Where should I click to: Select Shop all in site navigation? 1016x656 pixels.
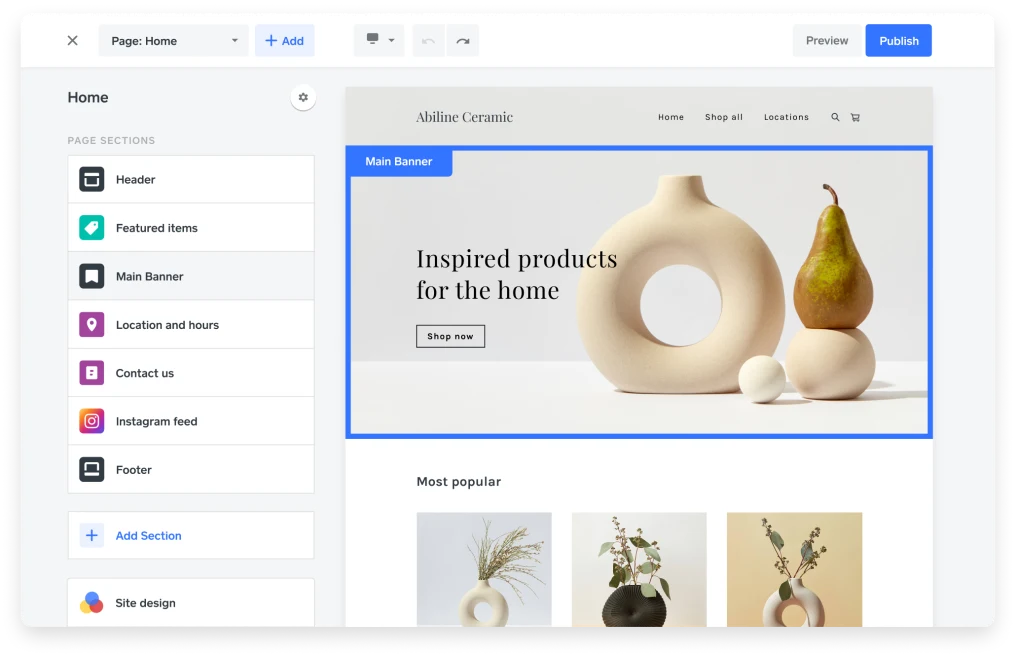[x=723, y=117]
